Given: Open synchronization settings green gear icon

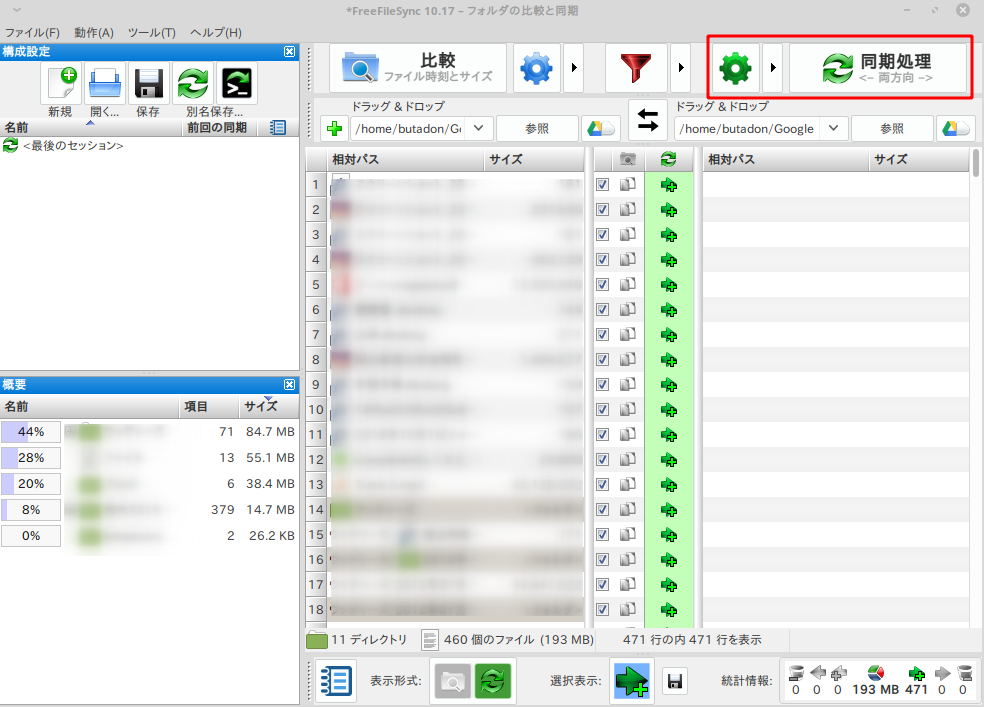Looking at the screenshot, I should (x=735, y=68).
